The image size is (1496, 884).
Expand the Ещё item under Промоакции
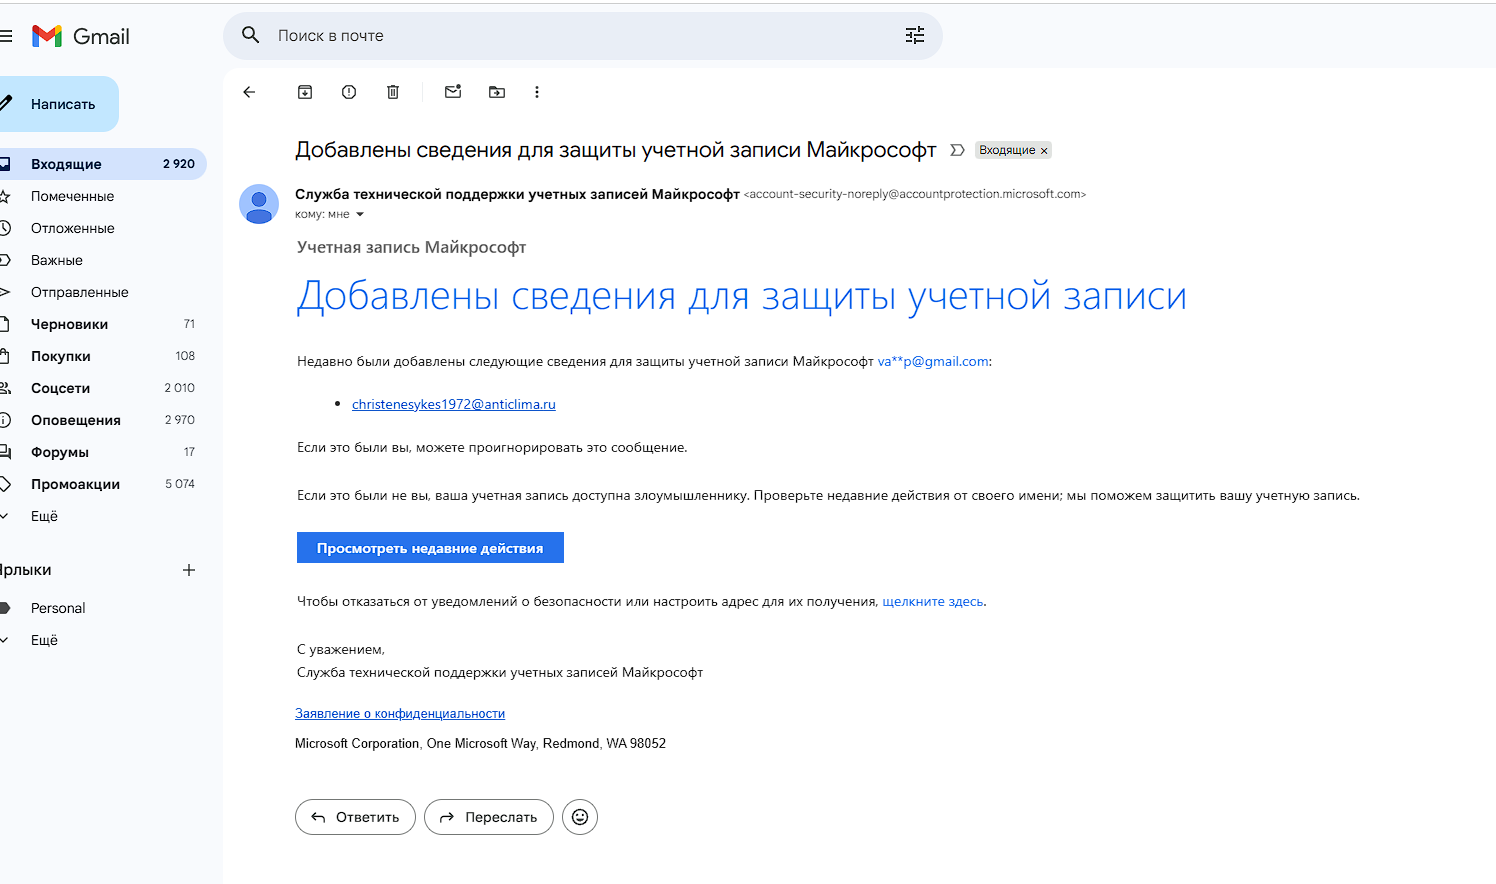point(44,516)
